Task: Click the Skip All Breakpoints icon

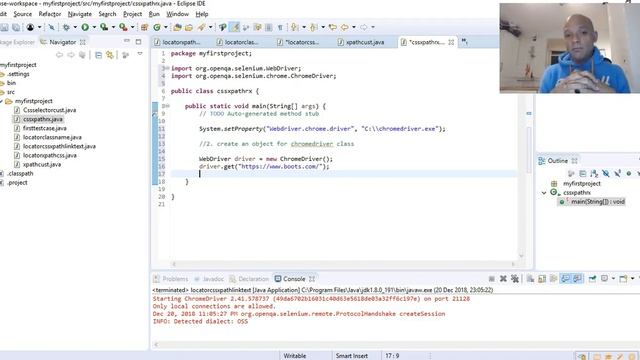Action: [51, 27]
